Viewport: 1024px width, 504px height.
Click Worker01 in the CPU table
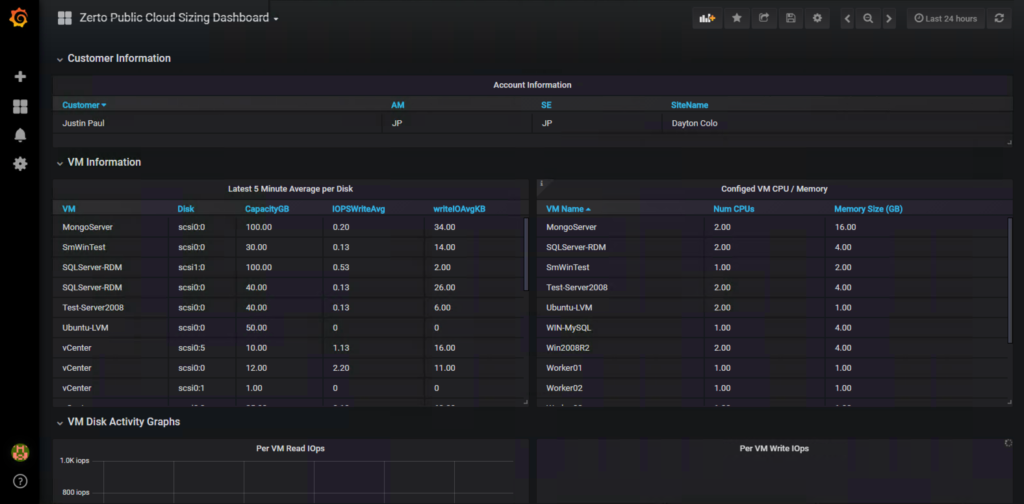[x=564, y=368]
